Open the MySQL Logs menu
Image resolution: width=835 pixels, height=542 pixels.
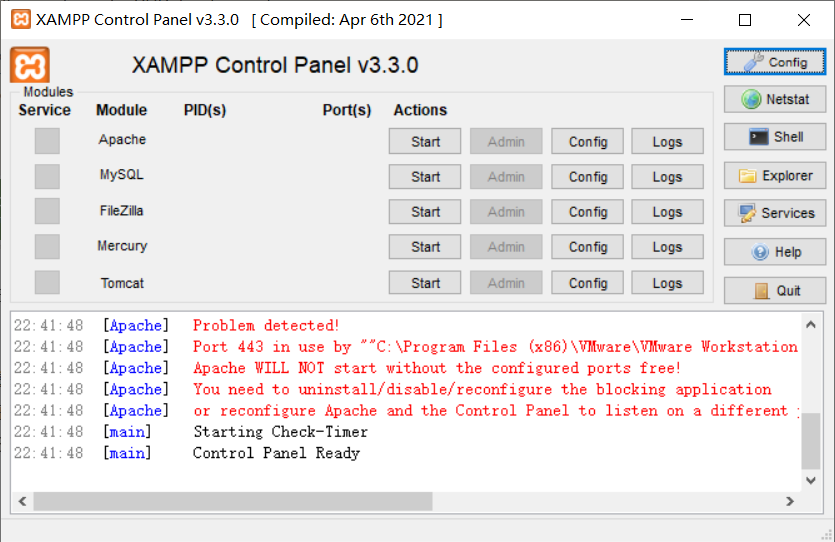667,177
